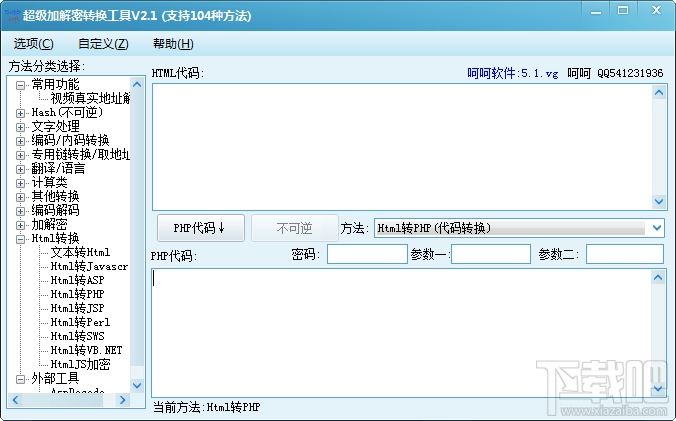Viewport: 676px width, 421px height.
Task: Click tree panel scroll left arrow
Action: pos(16,400)
